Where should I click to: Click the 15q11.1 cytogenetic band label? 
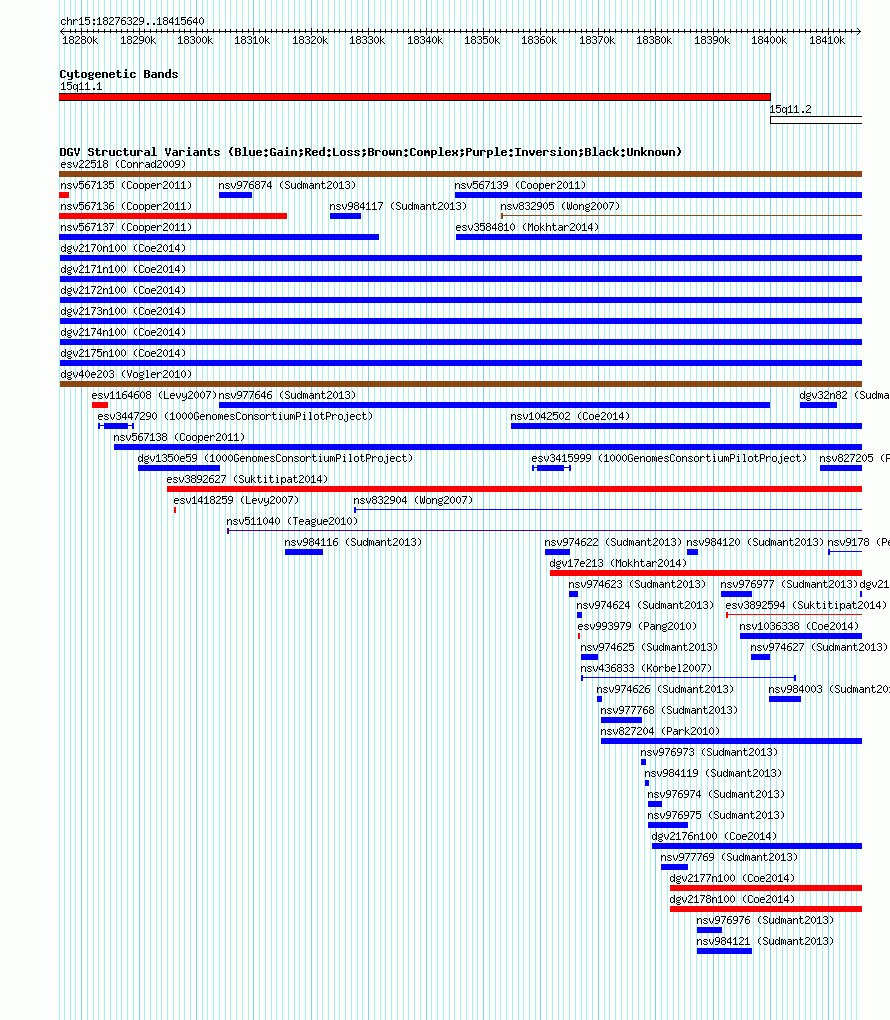pyautogui.click(x=81, y=87)
